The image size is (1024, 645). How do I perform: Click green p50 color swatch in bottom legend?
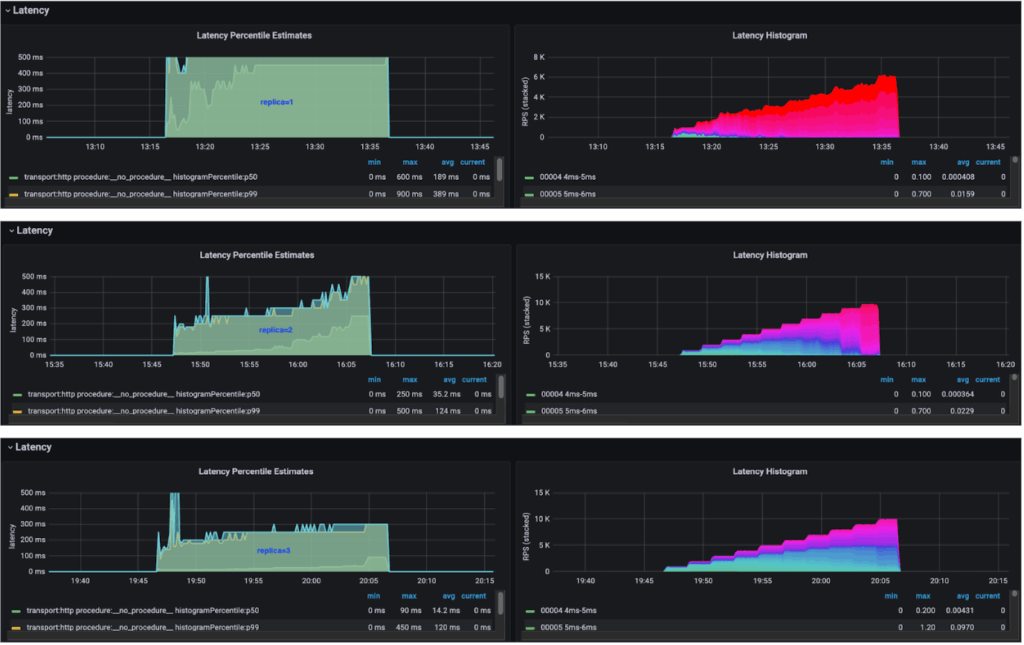click(x=14, y=610)
